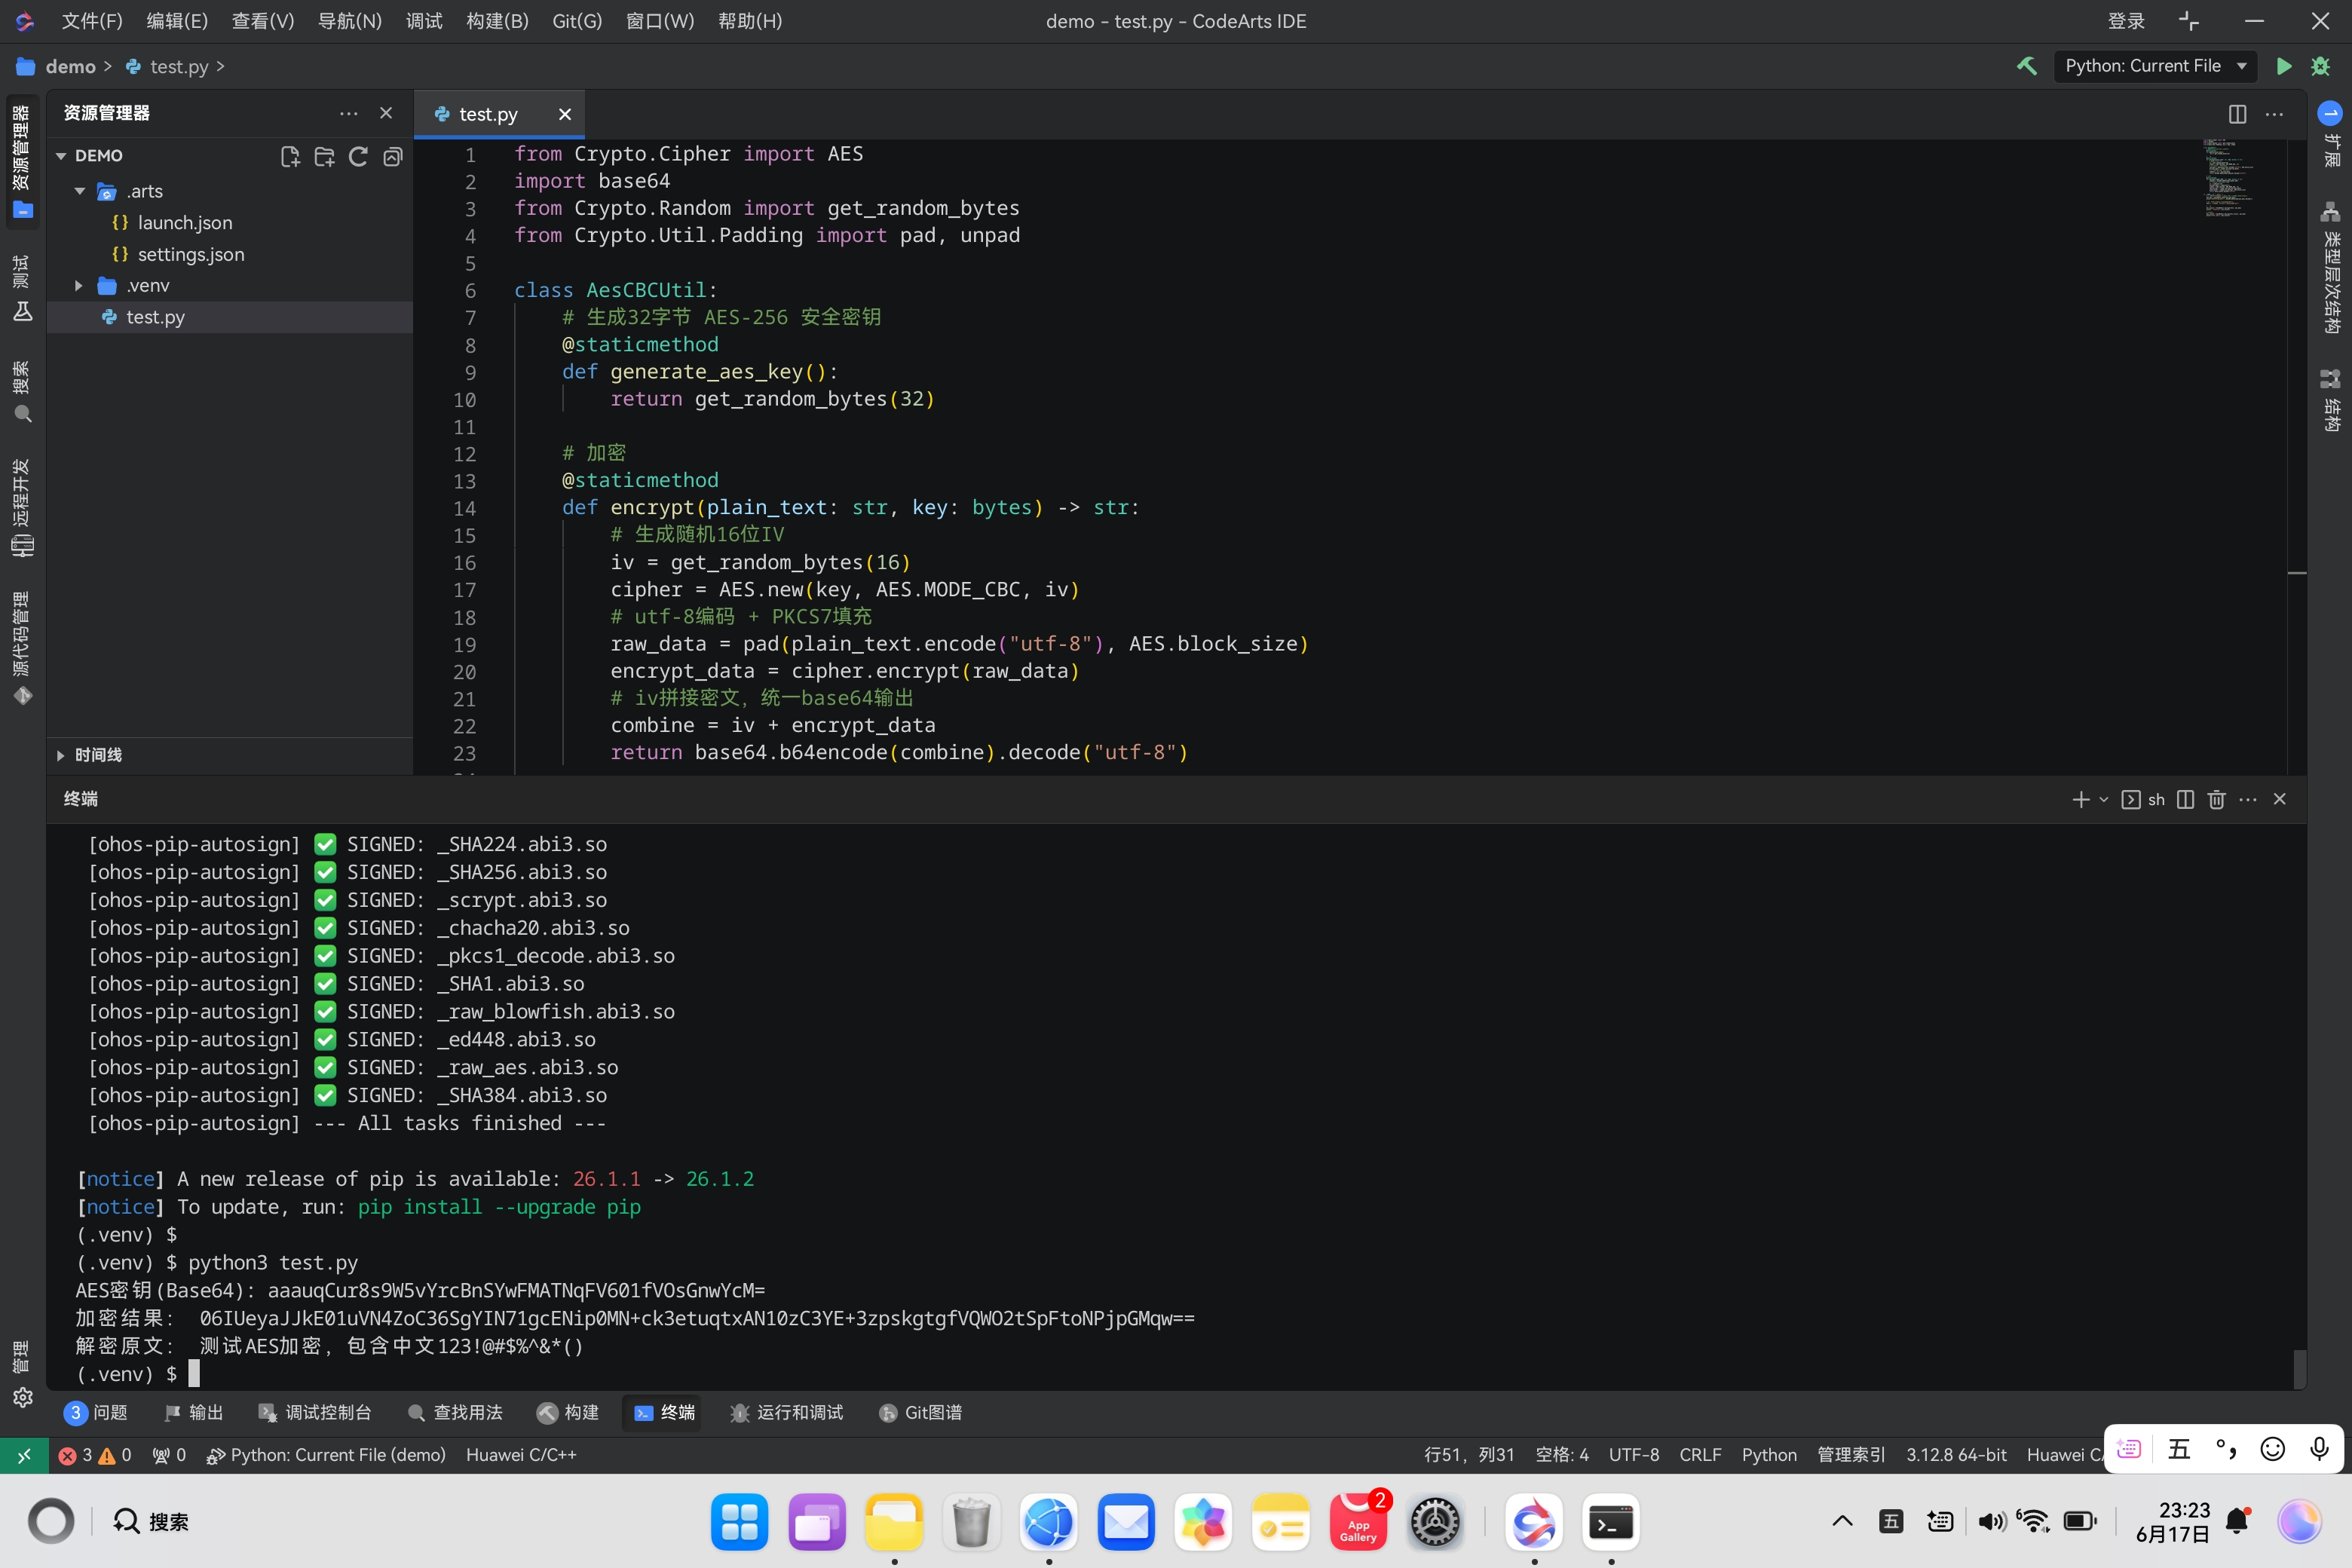Open volume control in system tray
2352x1568 pixels.
tap(1991, 1522)
